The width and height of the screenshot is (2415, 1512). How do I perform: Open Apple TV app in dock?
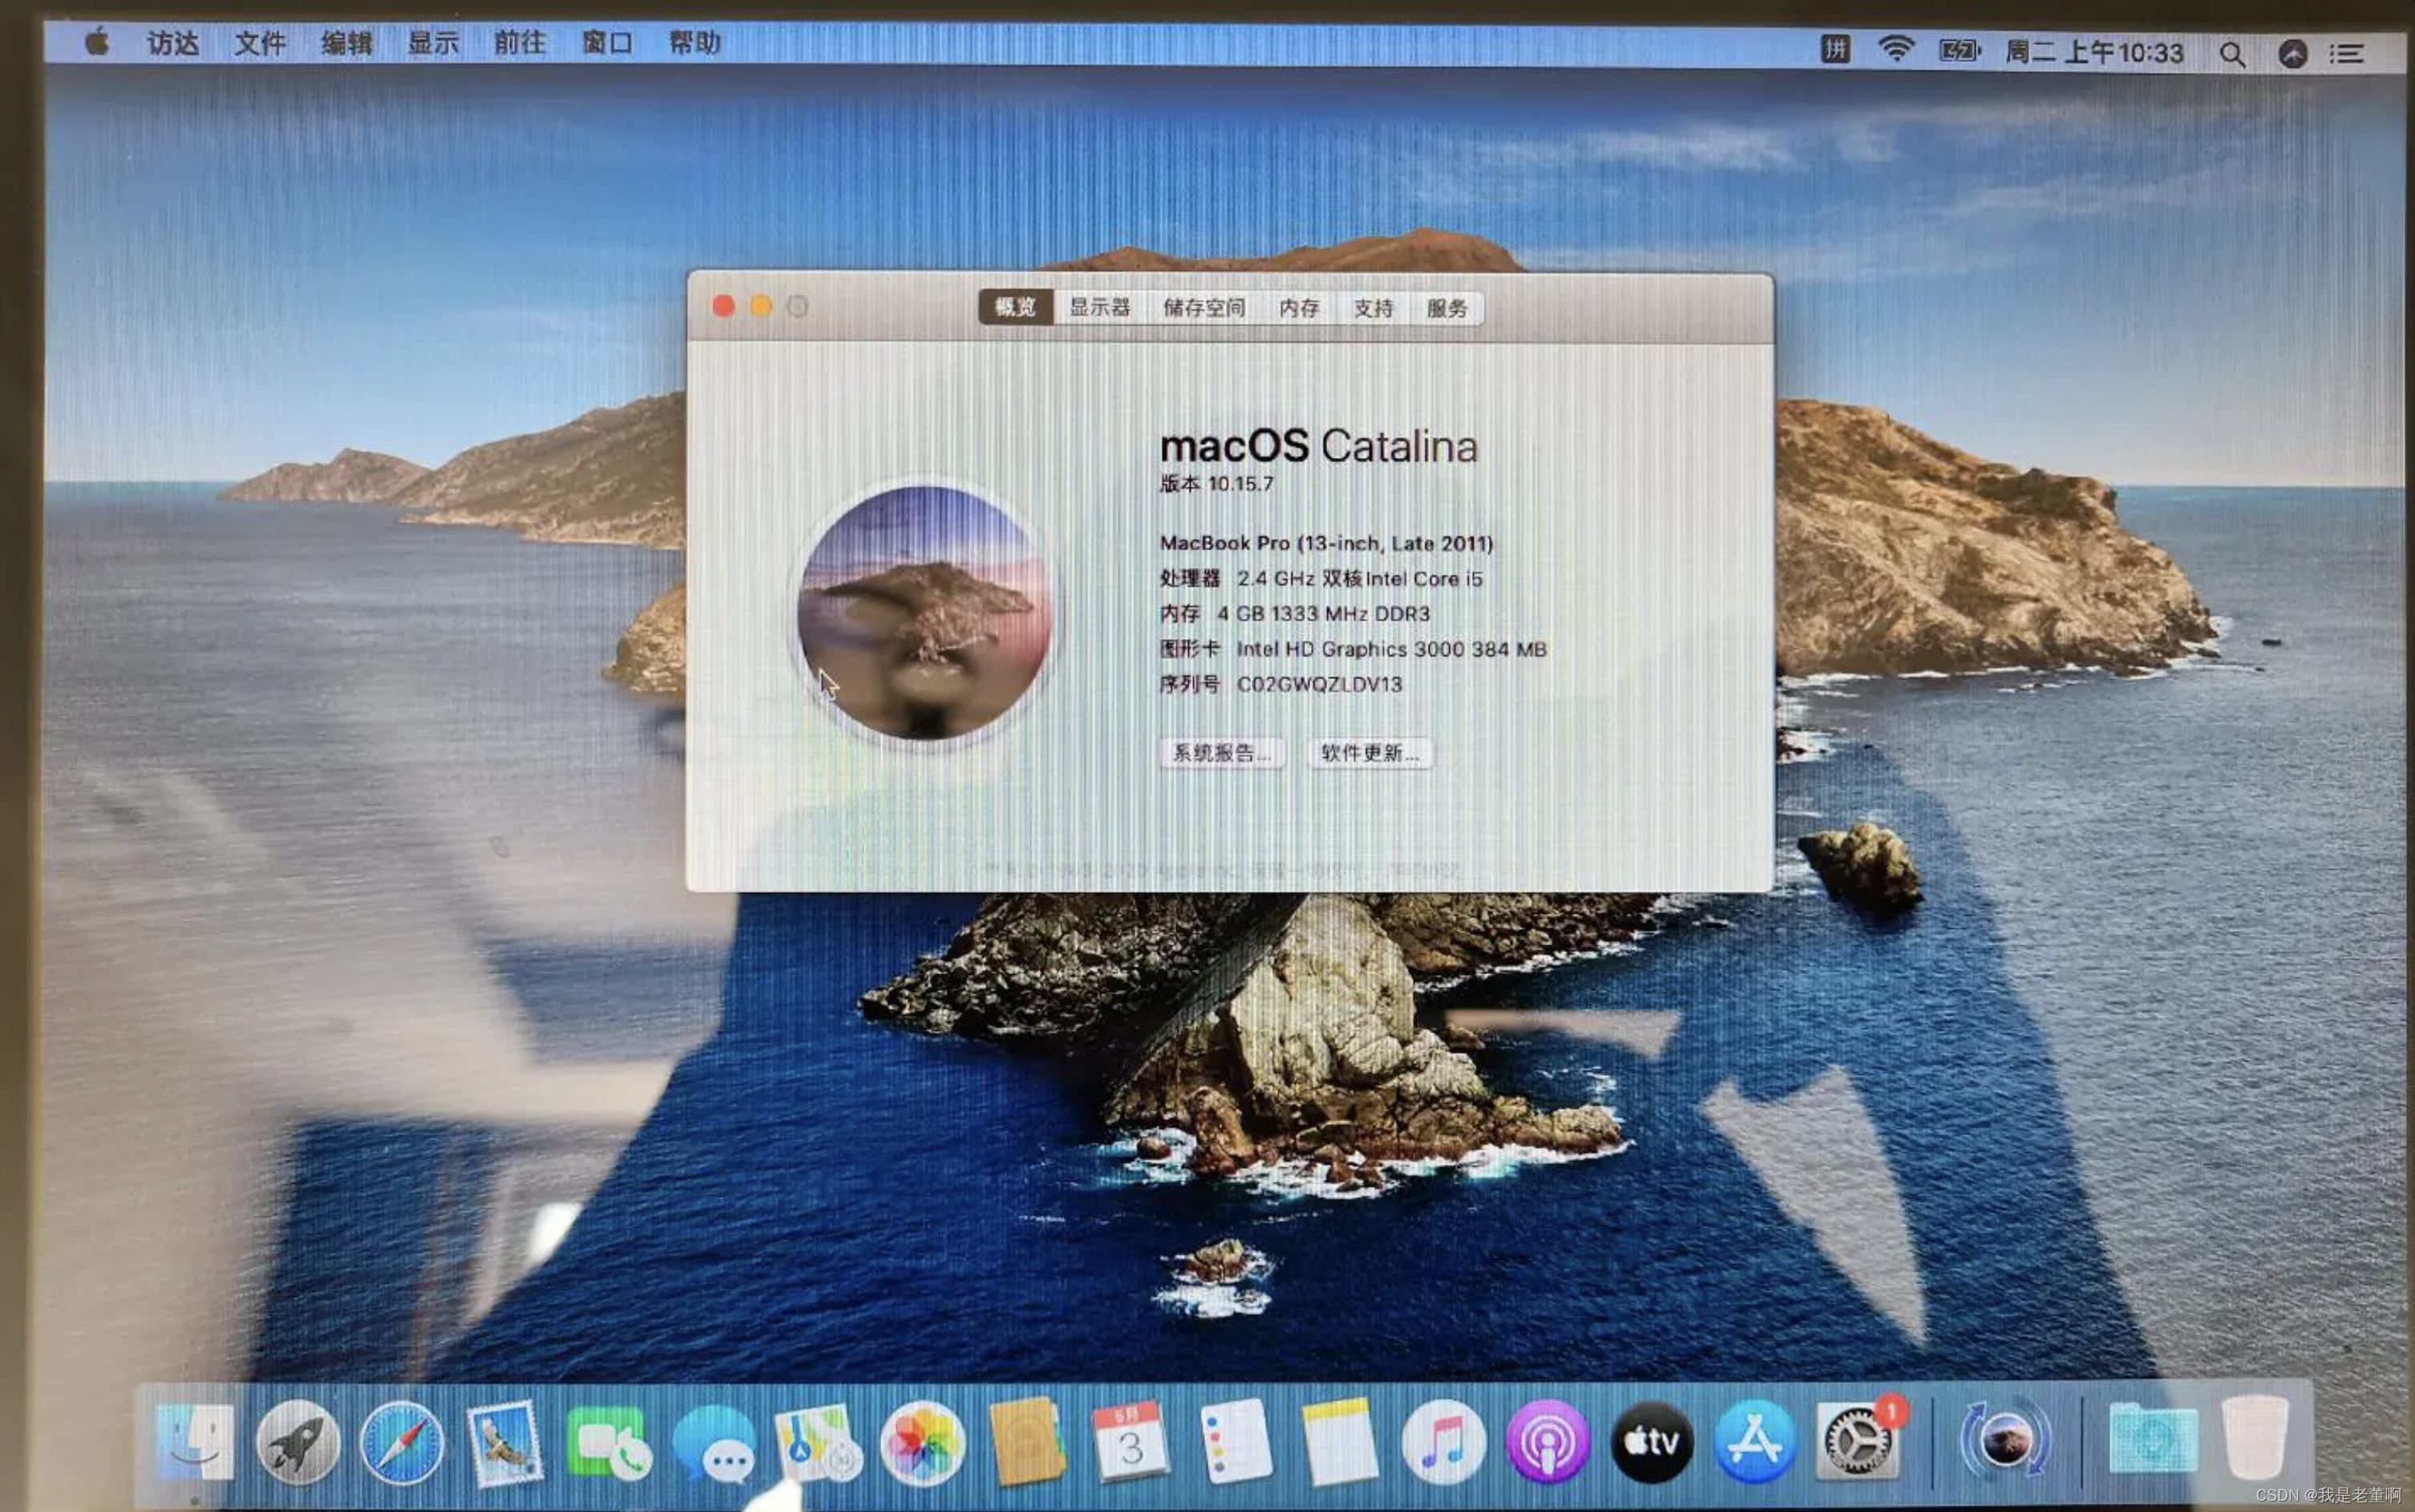(x=1652, y=1441)
